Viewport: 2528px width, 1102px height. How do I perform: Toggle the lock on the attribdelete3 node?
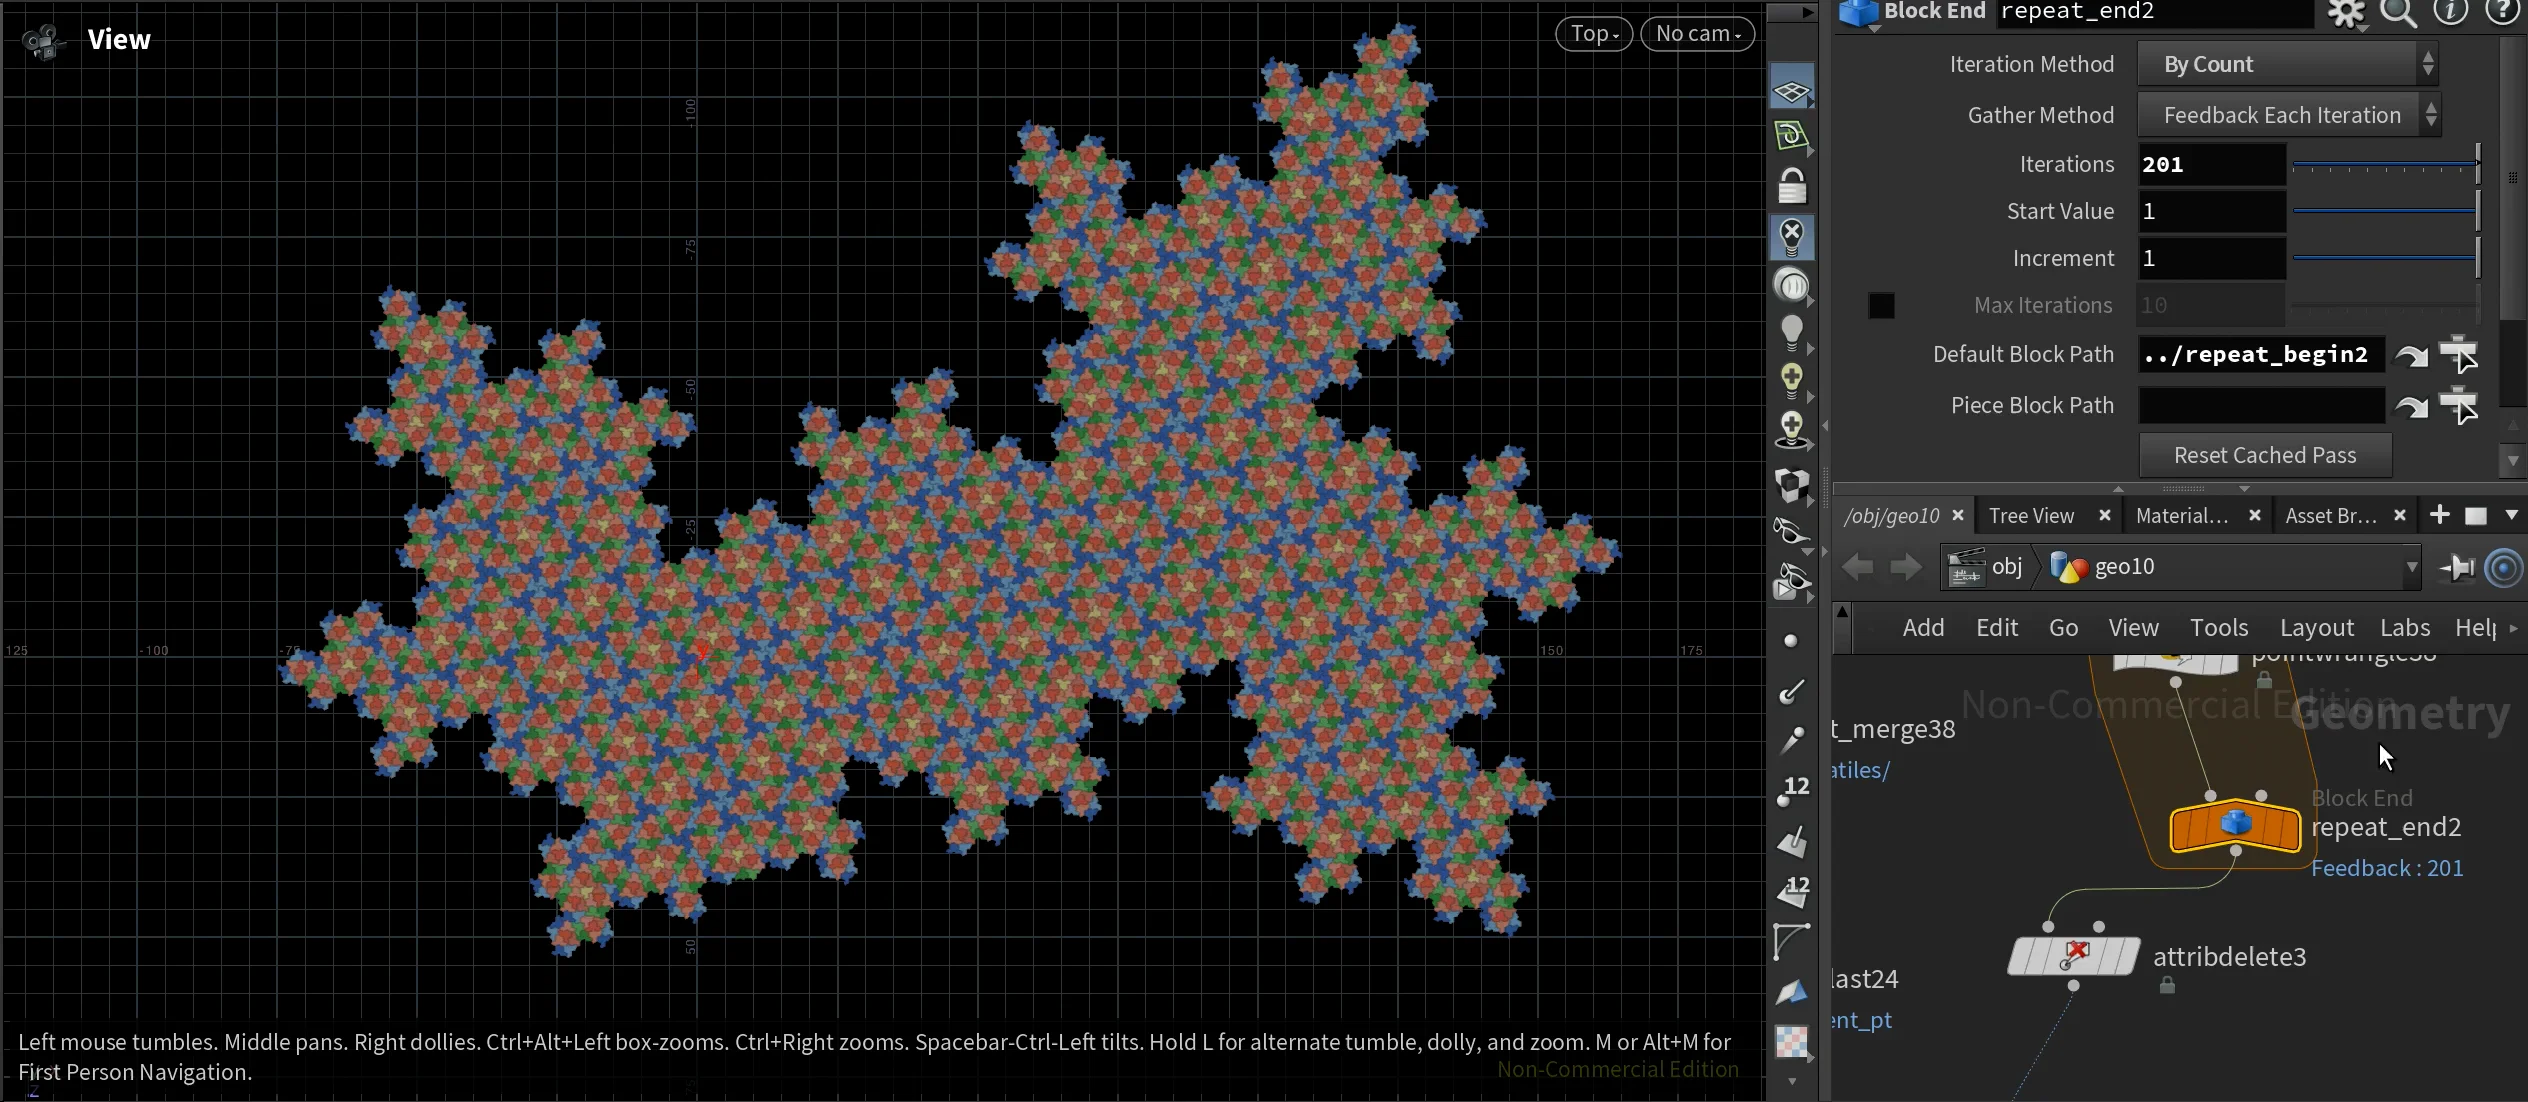(x=2166, y=985)
